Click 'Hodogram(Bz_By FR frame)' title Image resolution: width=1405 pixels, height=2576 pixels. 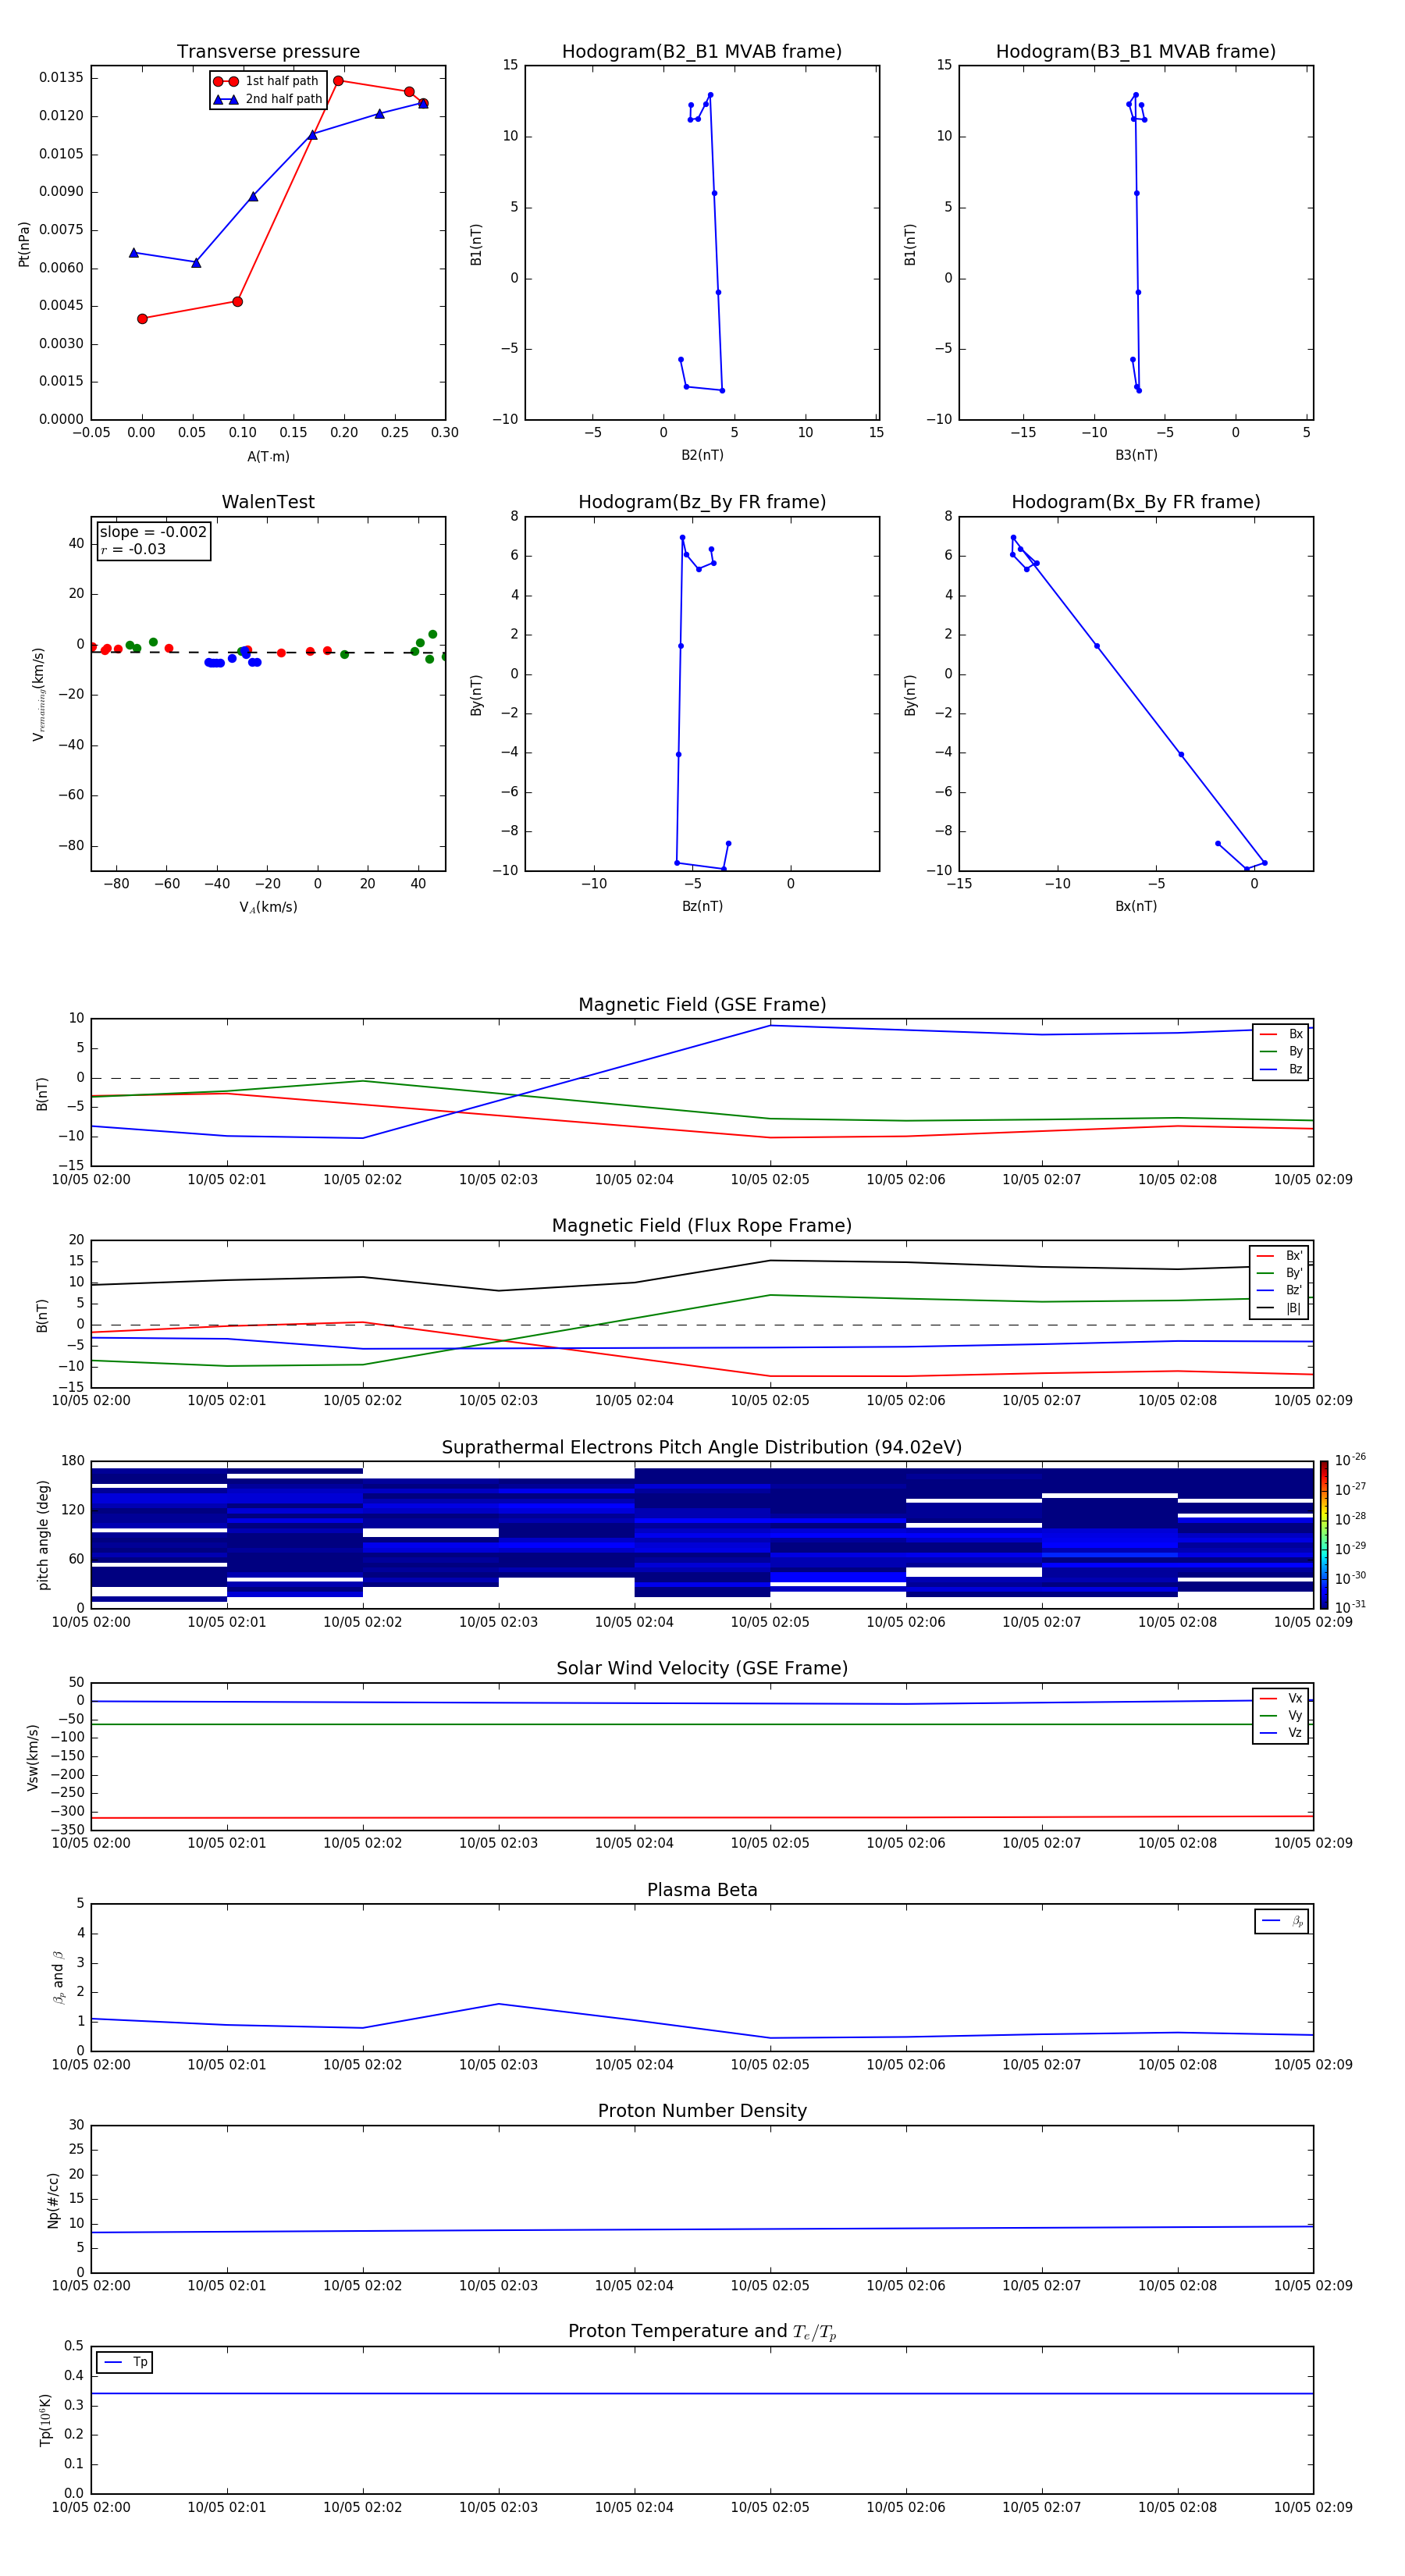point(702,502)
